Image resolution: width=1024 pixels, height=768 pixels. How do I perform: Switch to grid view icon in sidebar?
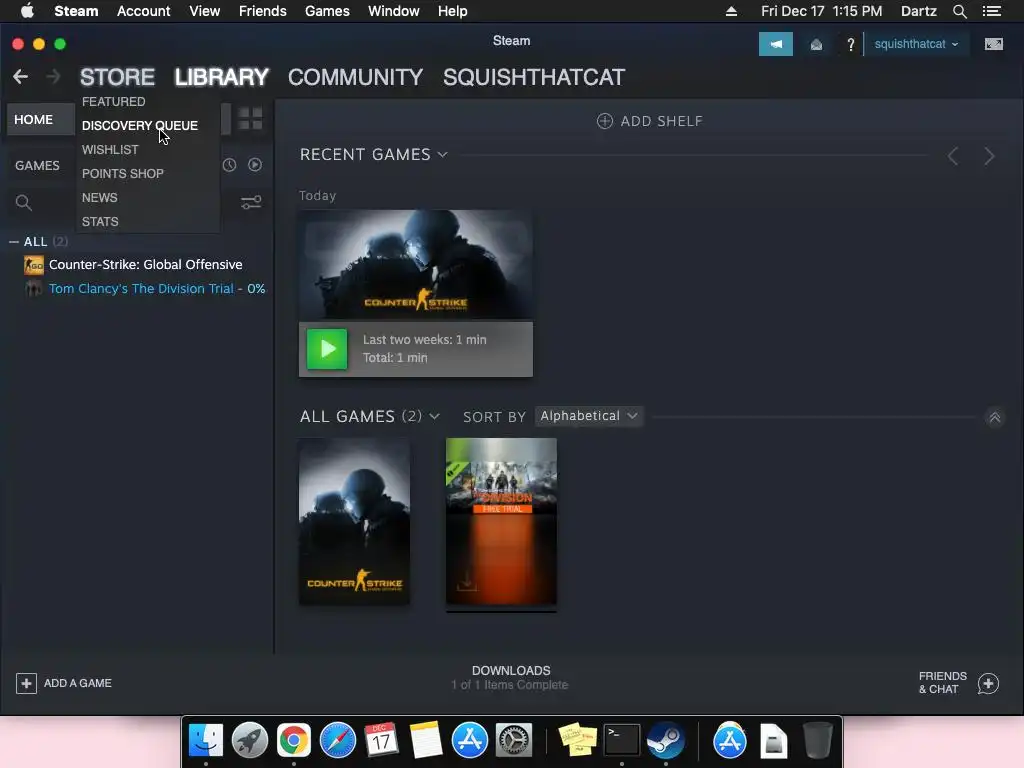coord(250,119)
